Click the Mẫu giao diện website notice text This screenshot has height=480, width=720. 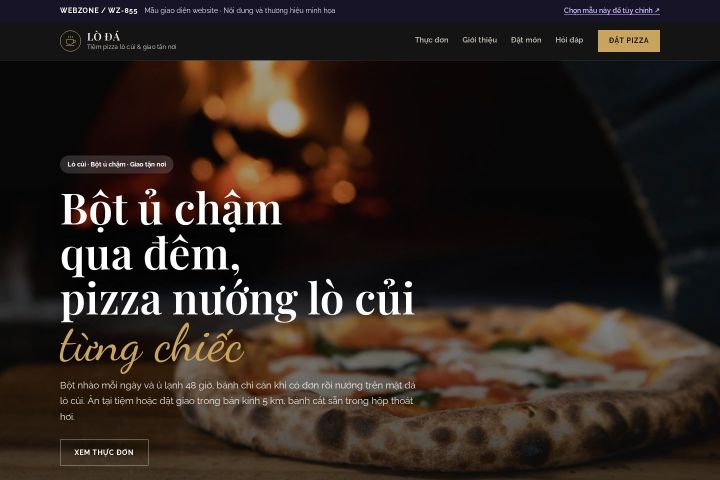click(240, 10)
